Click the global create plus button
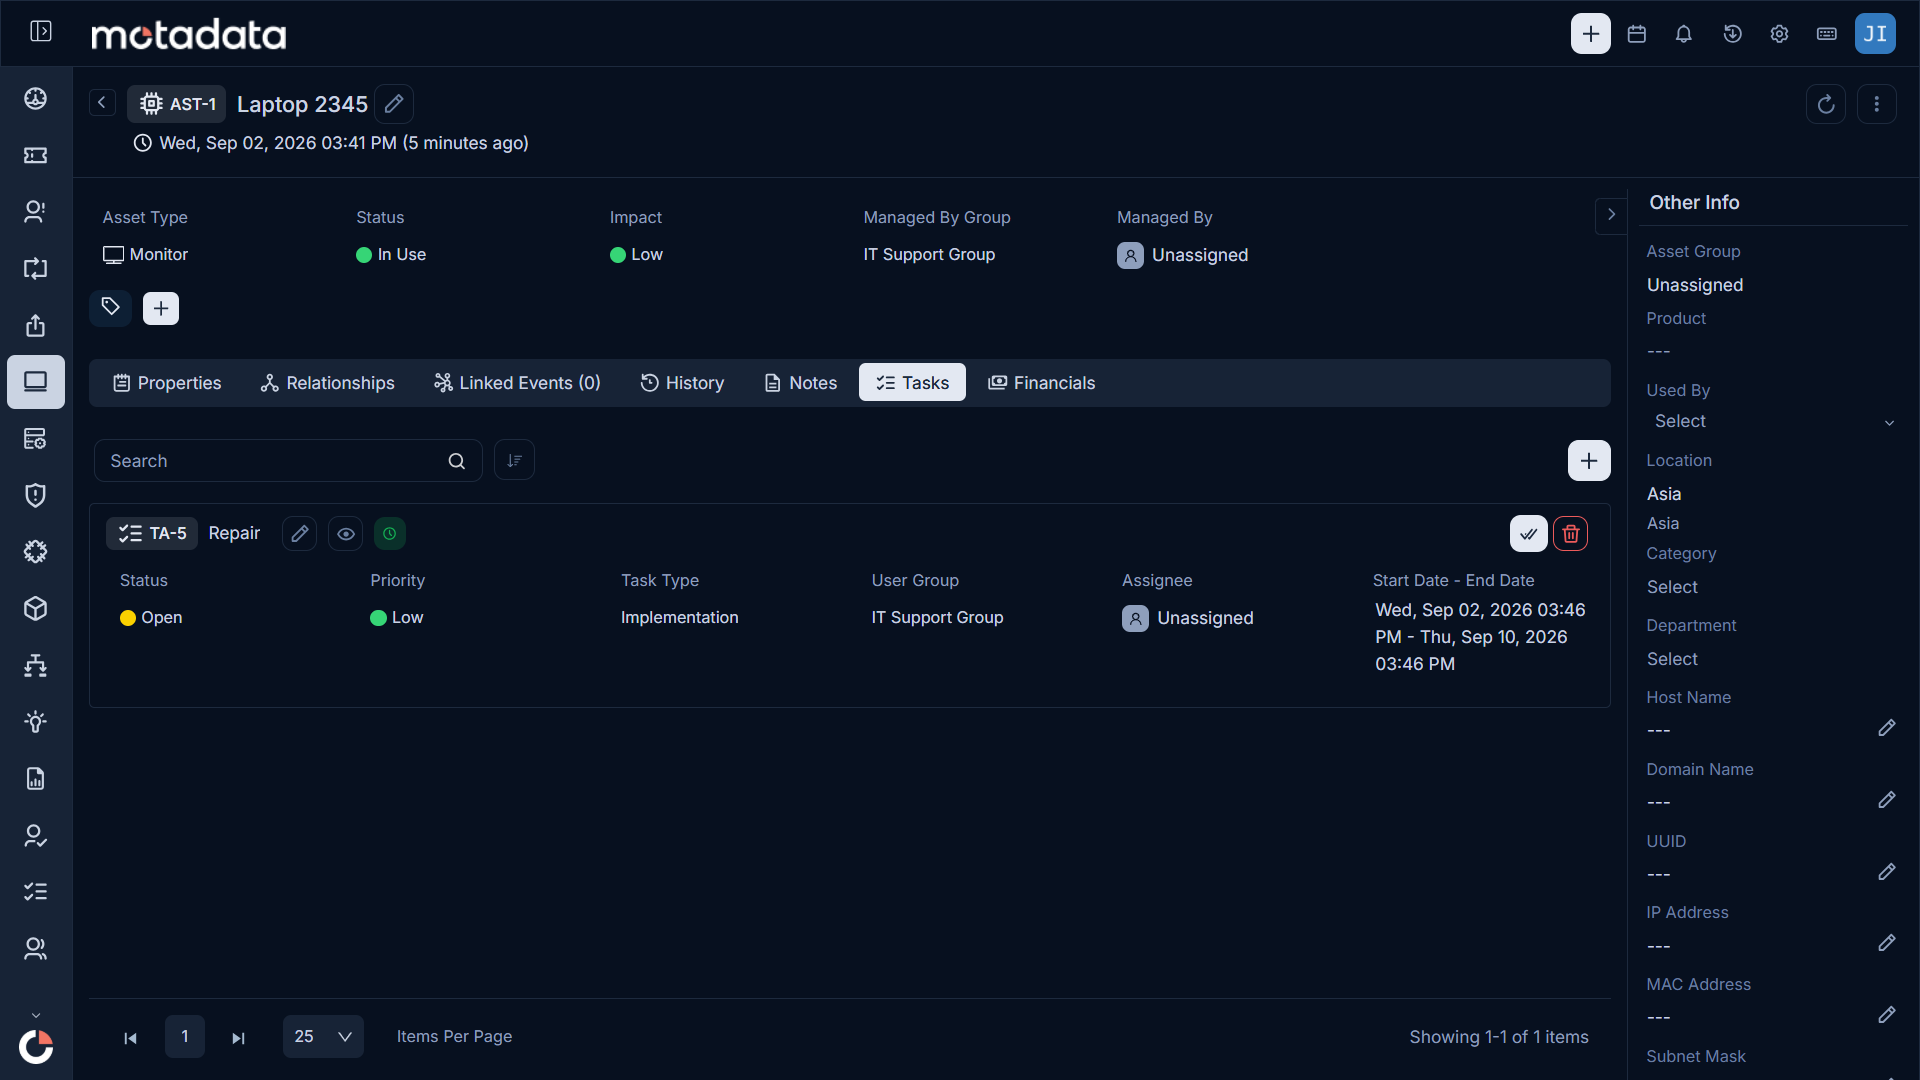The height and width of the screenshot is (1080, 1920). coord(1591,34)
